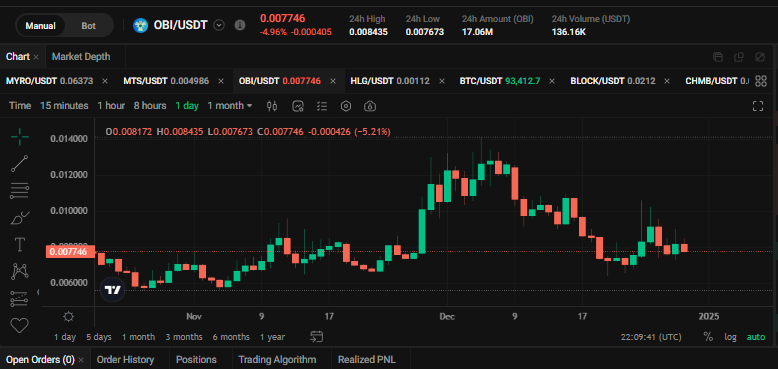Select the 1 hour interval
This screenshot has width=778, height=369.
pyautogui.click(x=111, y=106)
